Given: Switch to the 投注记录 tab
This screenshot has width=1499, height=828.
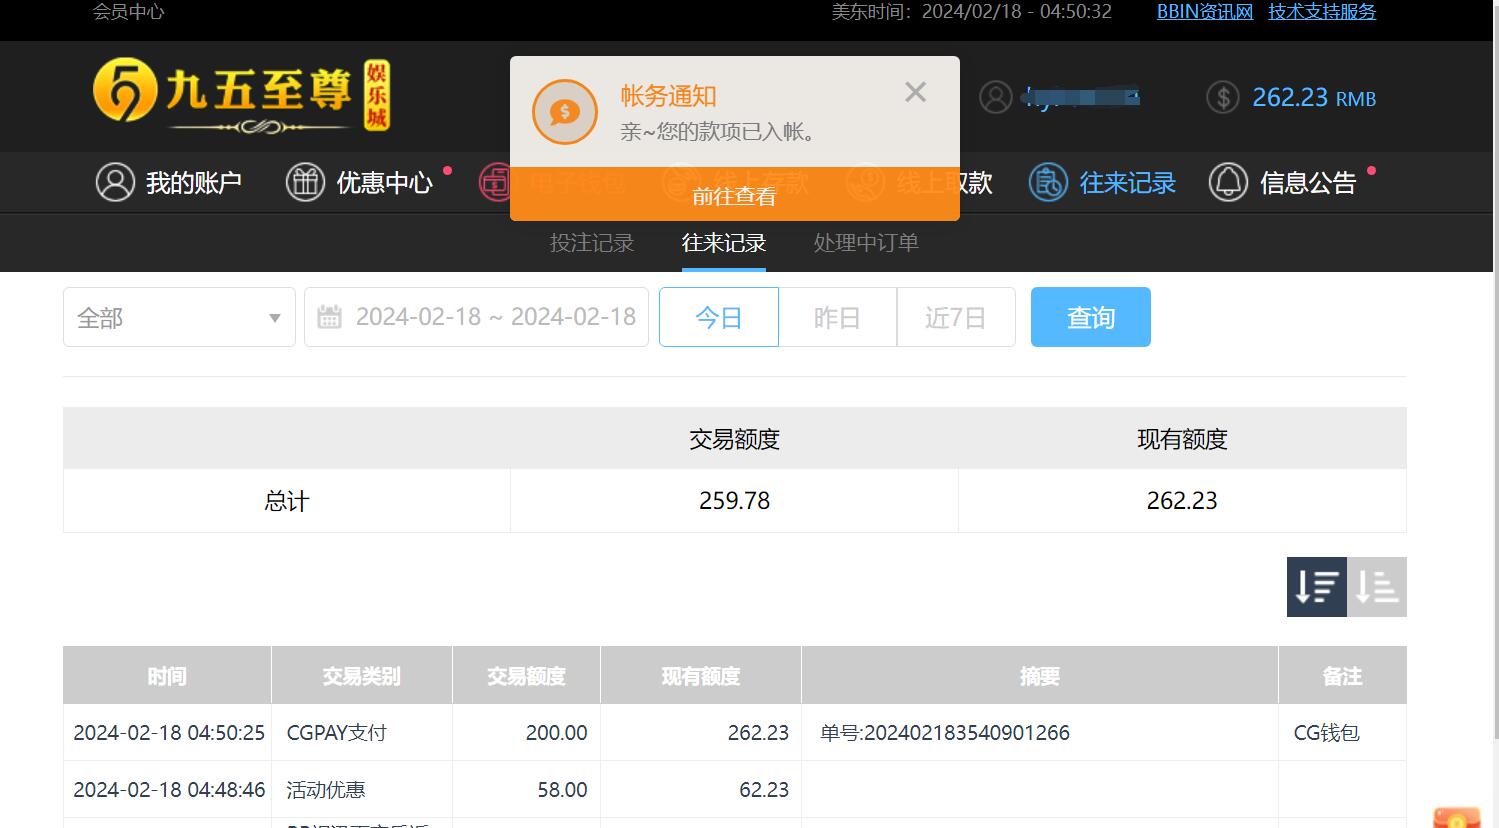Looking at the screenshot, I should pyautogui.click(x=592, y=243).
